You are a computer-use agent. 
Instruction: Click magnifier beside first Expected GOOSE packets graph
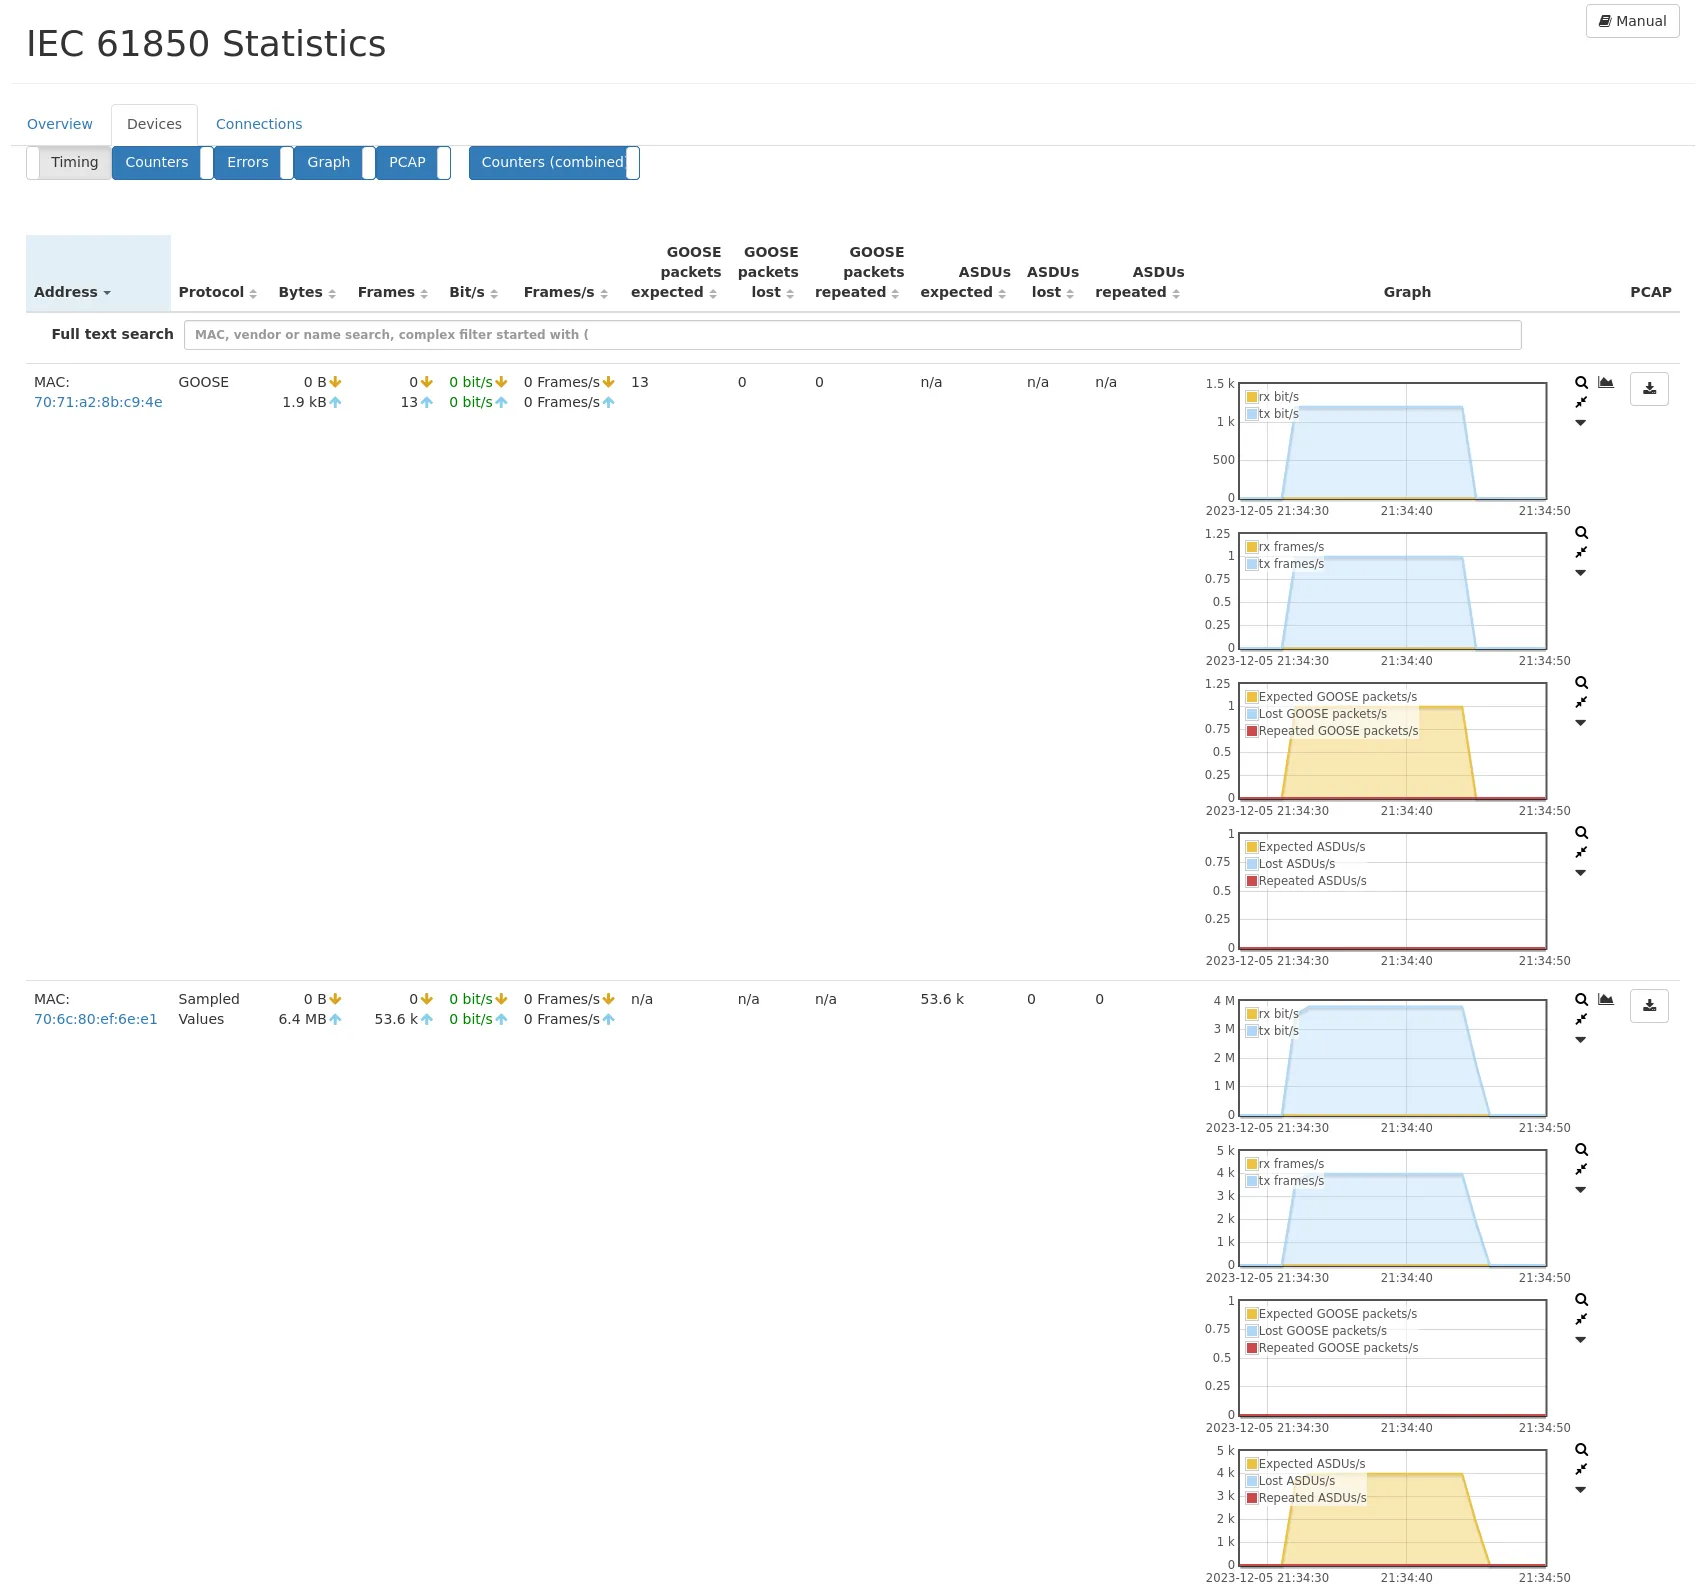1581,683
